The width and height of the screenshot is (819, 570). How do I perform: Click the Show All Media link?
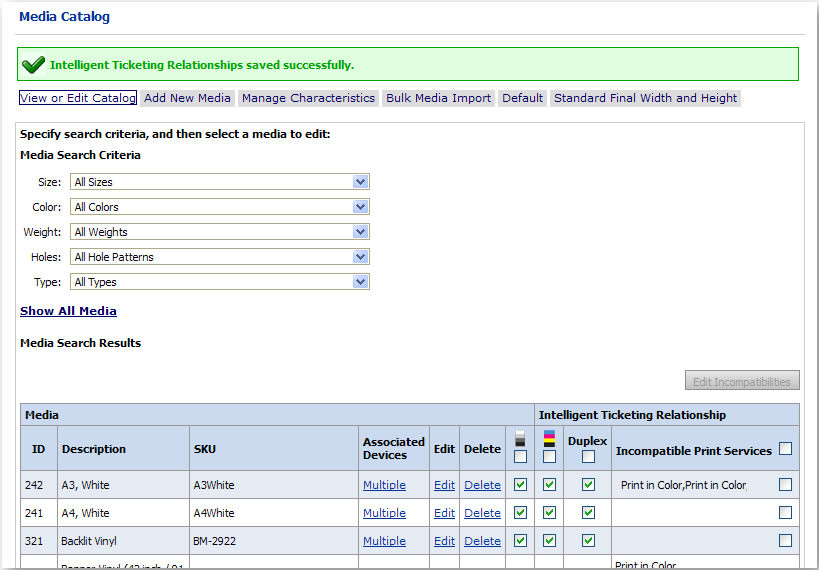point(68,311)
